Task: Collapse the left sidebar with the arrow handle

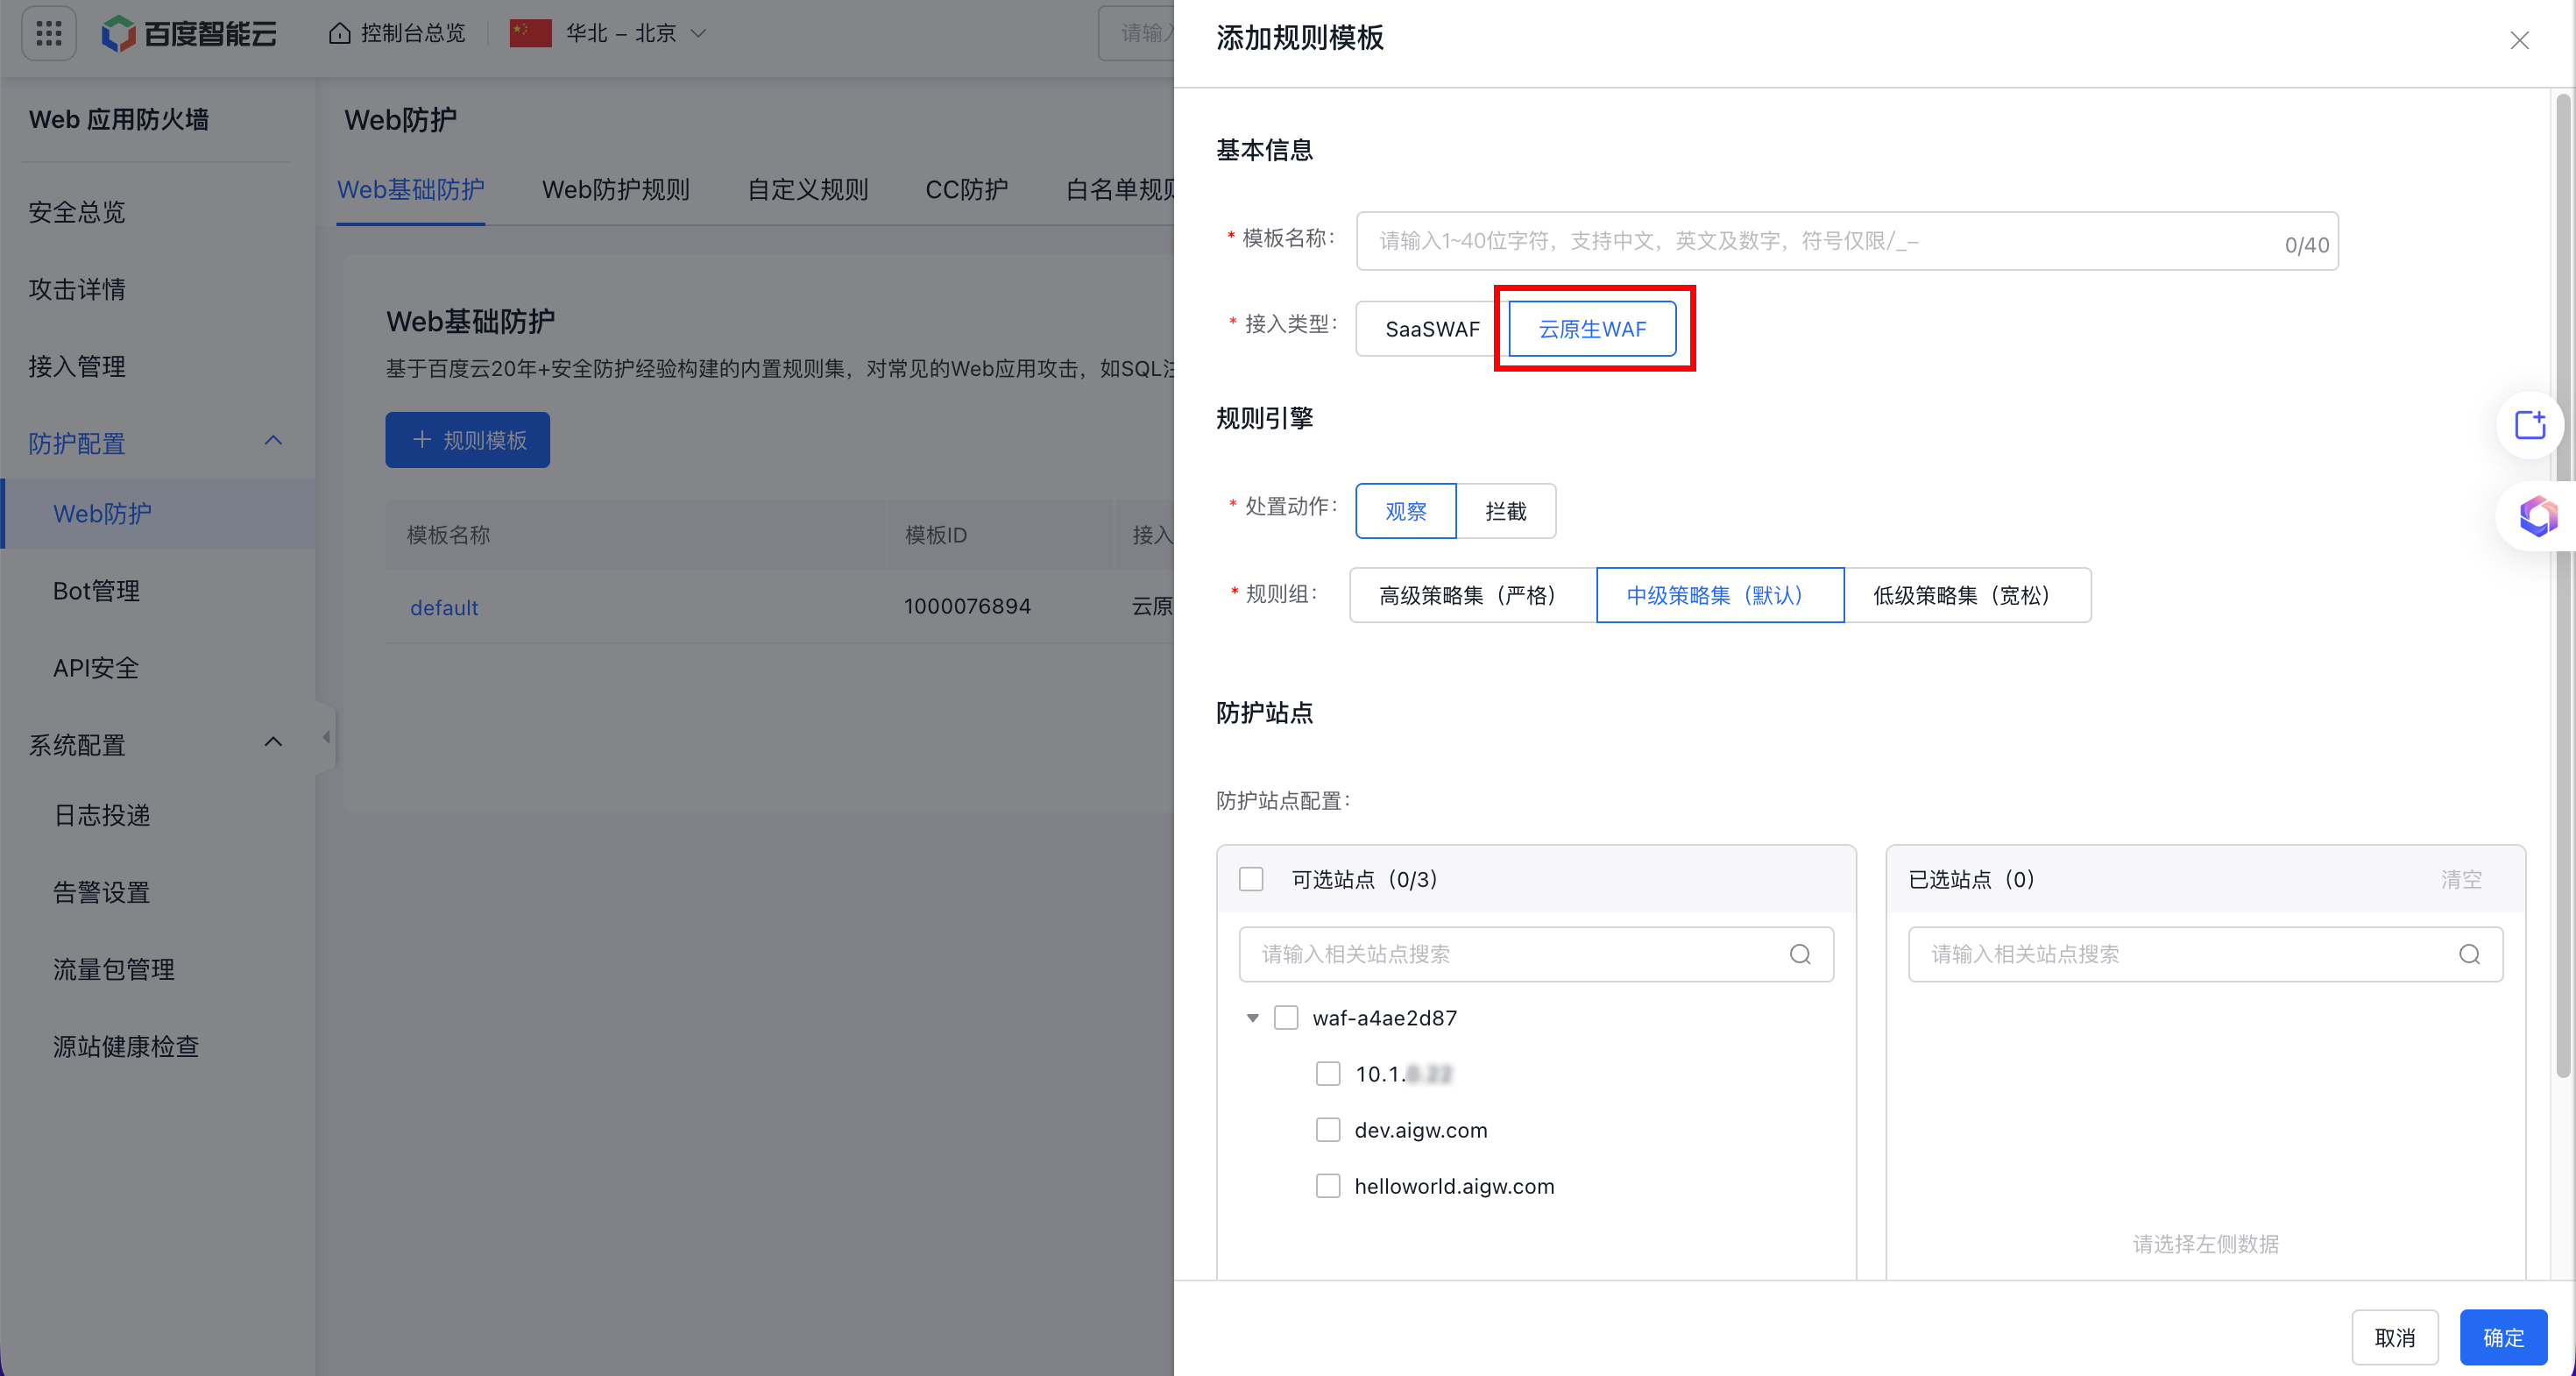Action: [326, 738]
